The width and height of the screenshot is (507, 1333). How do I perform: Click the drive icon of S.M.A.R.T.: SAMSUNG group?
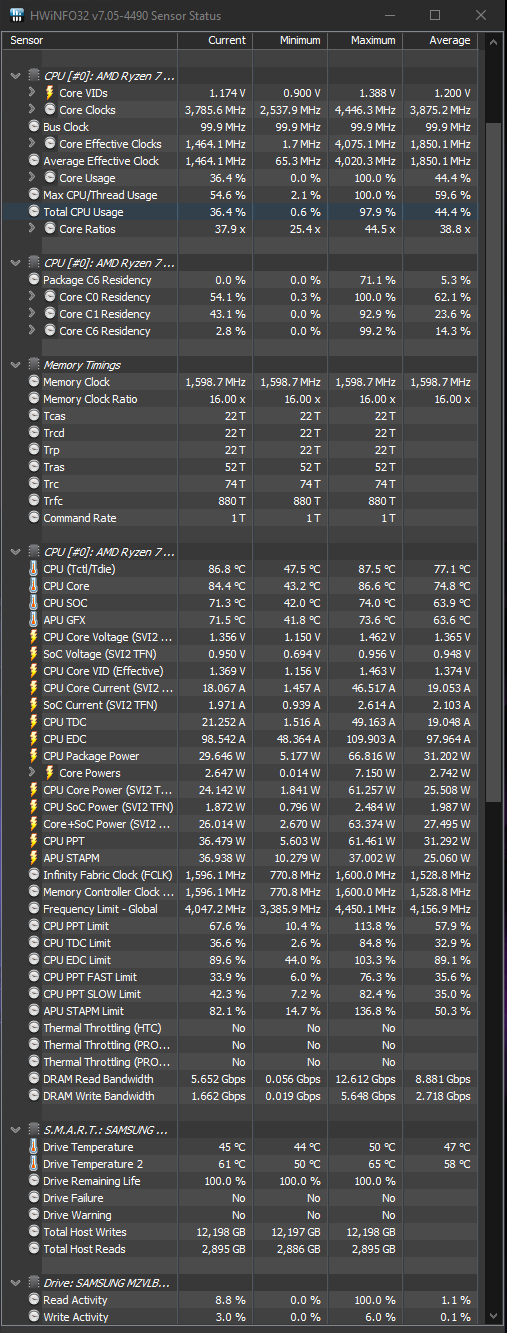(x=34, y=1130)
